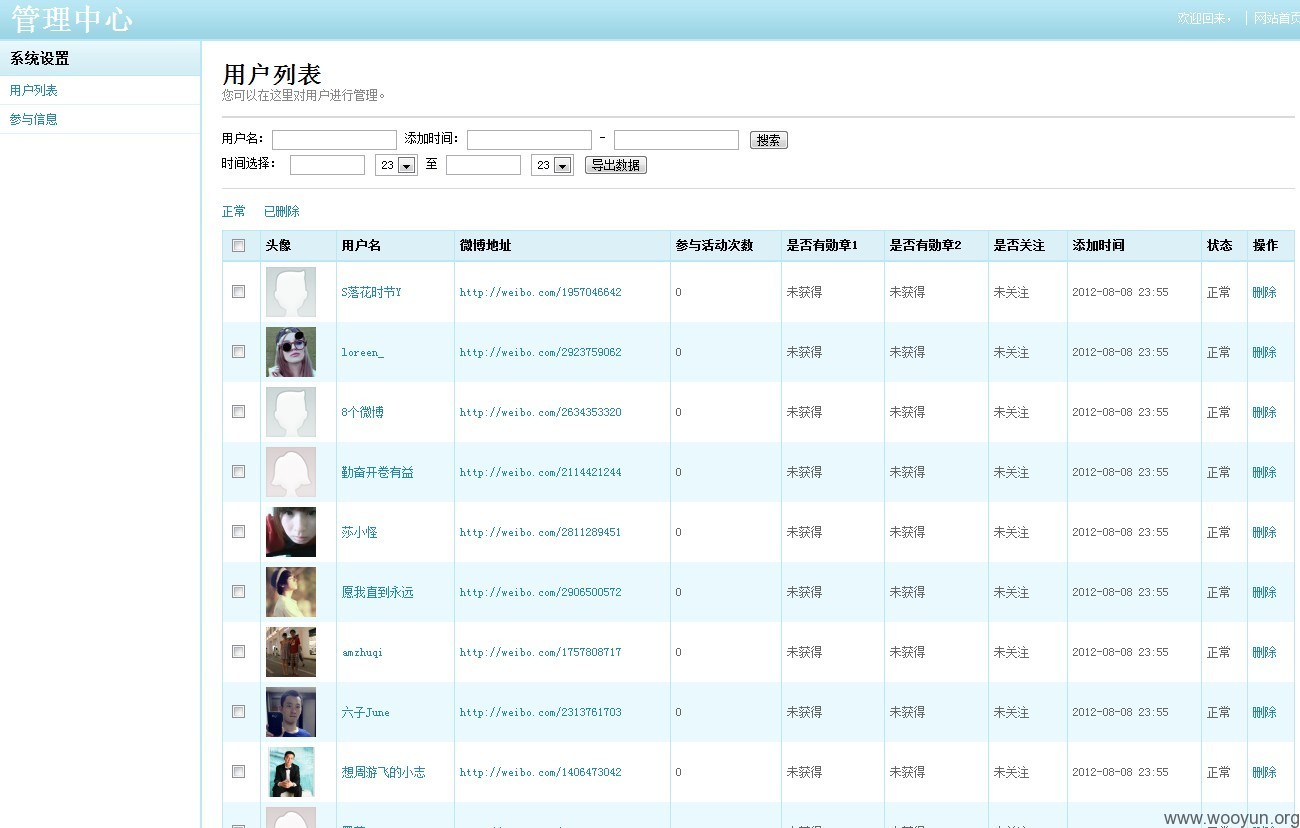Screen dimensions: 1300x828
Task: Open the avatar of 六子June
Action: [x=291, y=712]
